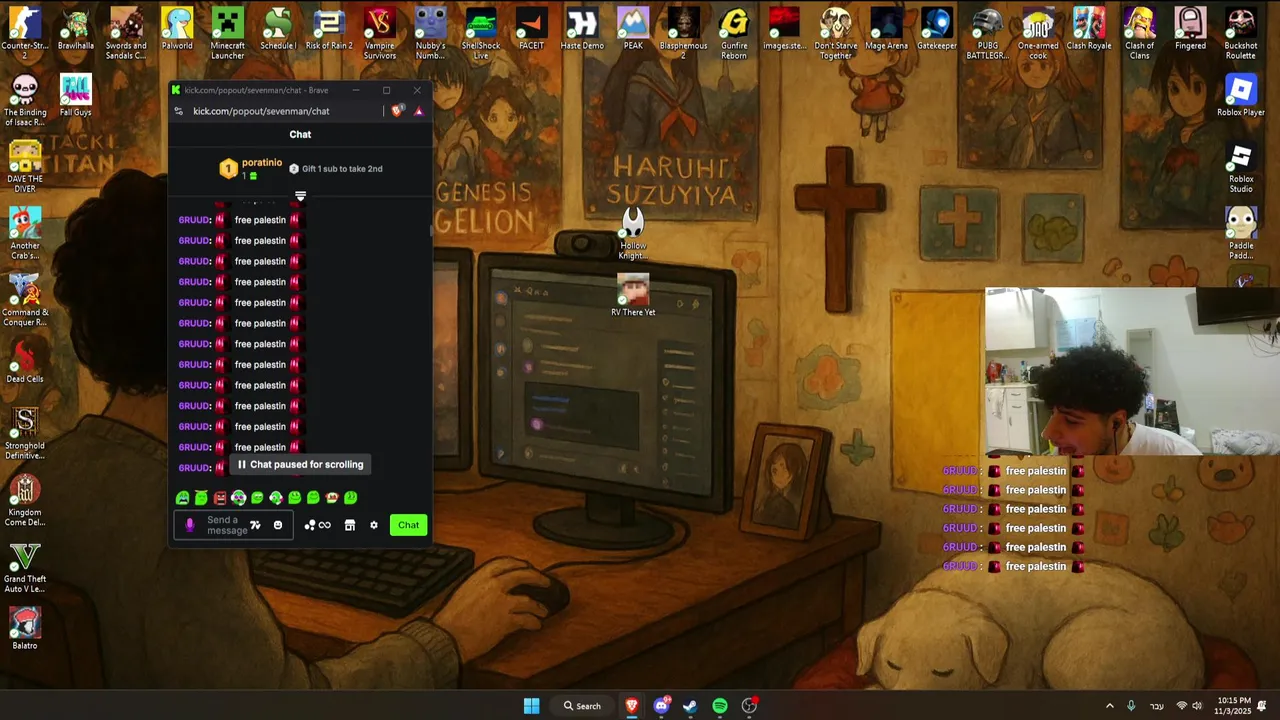Screen dimensions: 1280x720
Task: Send message with green Chat button
Action: point(408,525)
